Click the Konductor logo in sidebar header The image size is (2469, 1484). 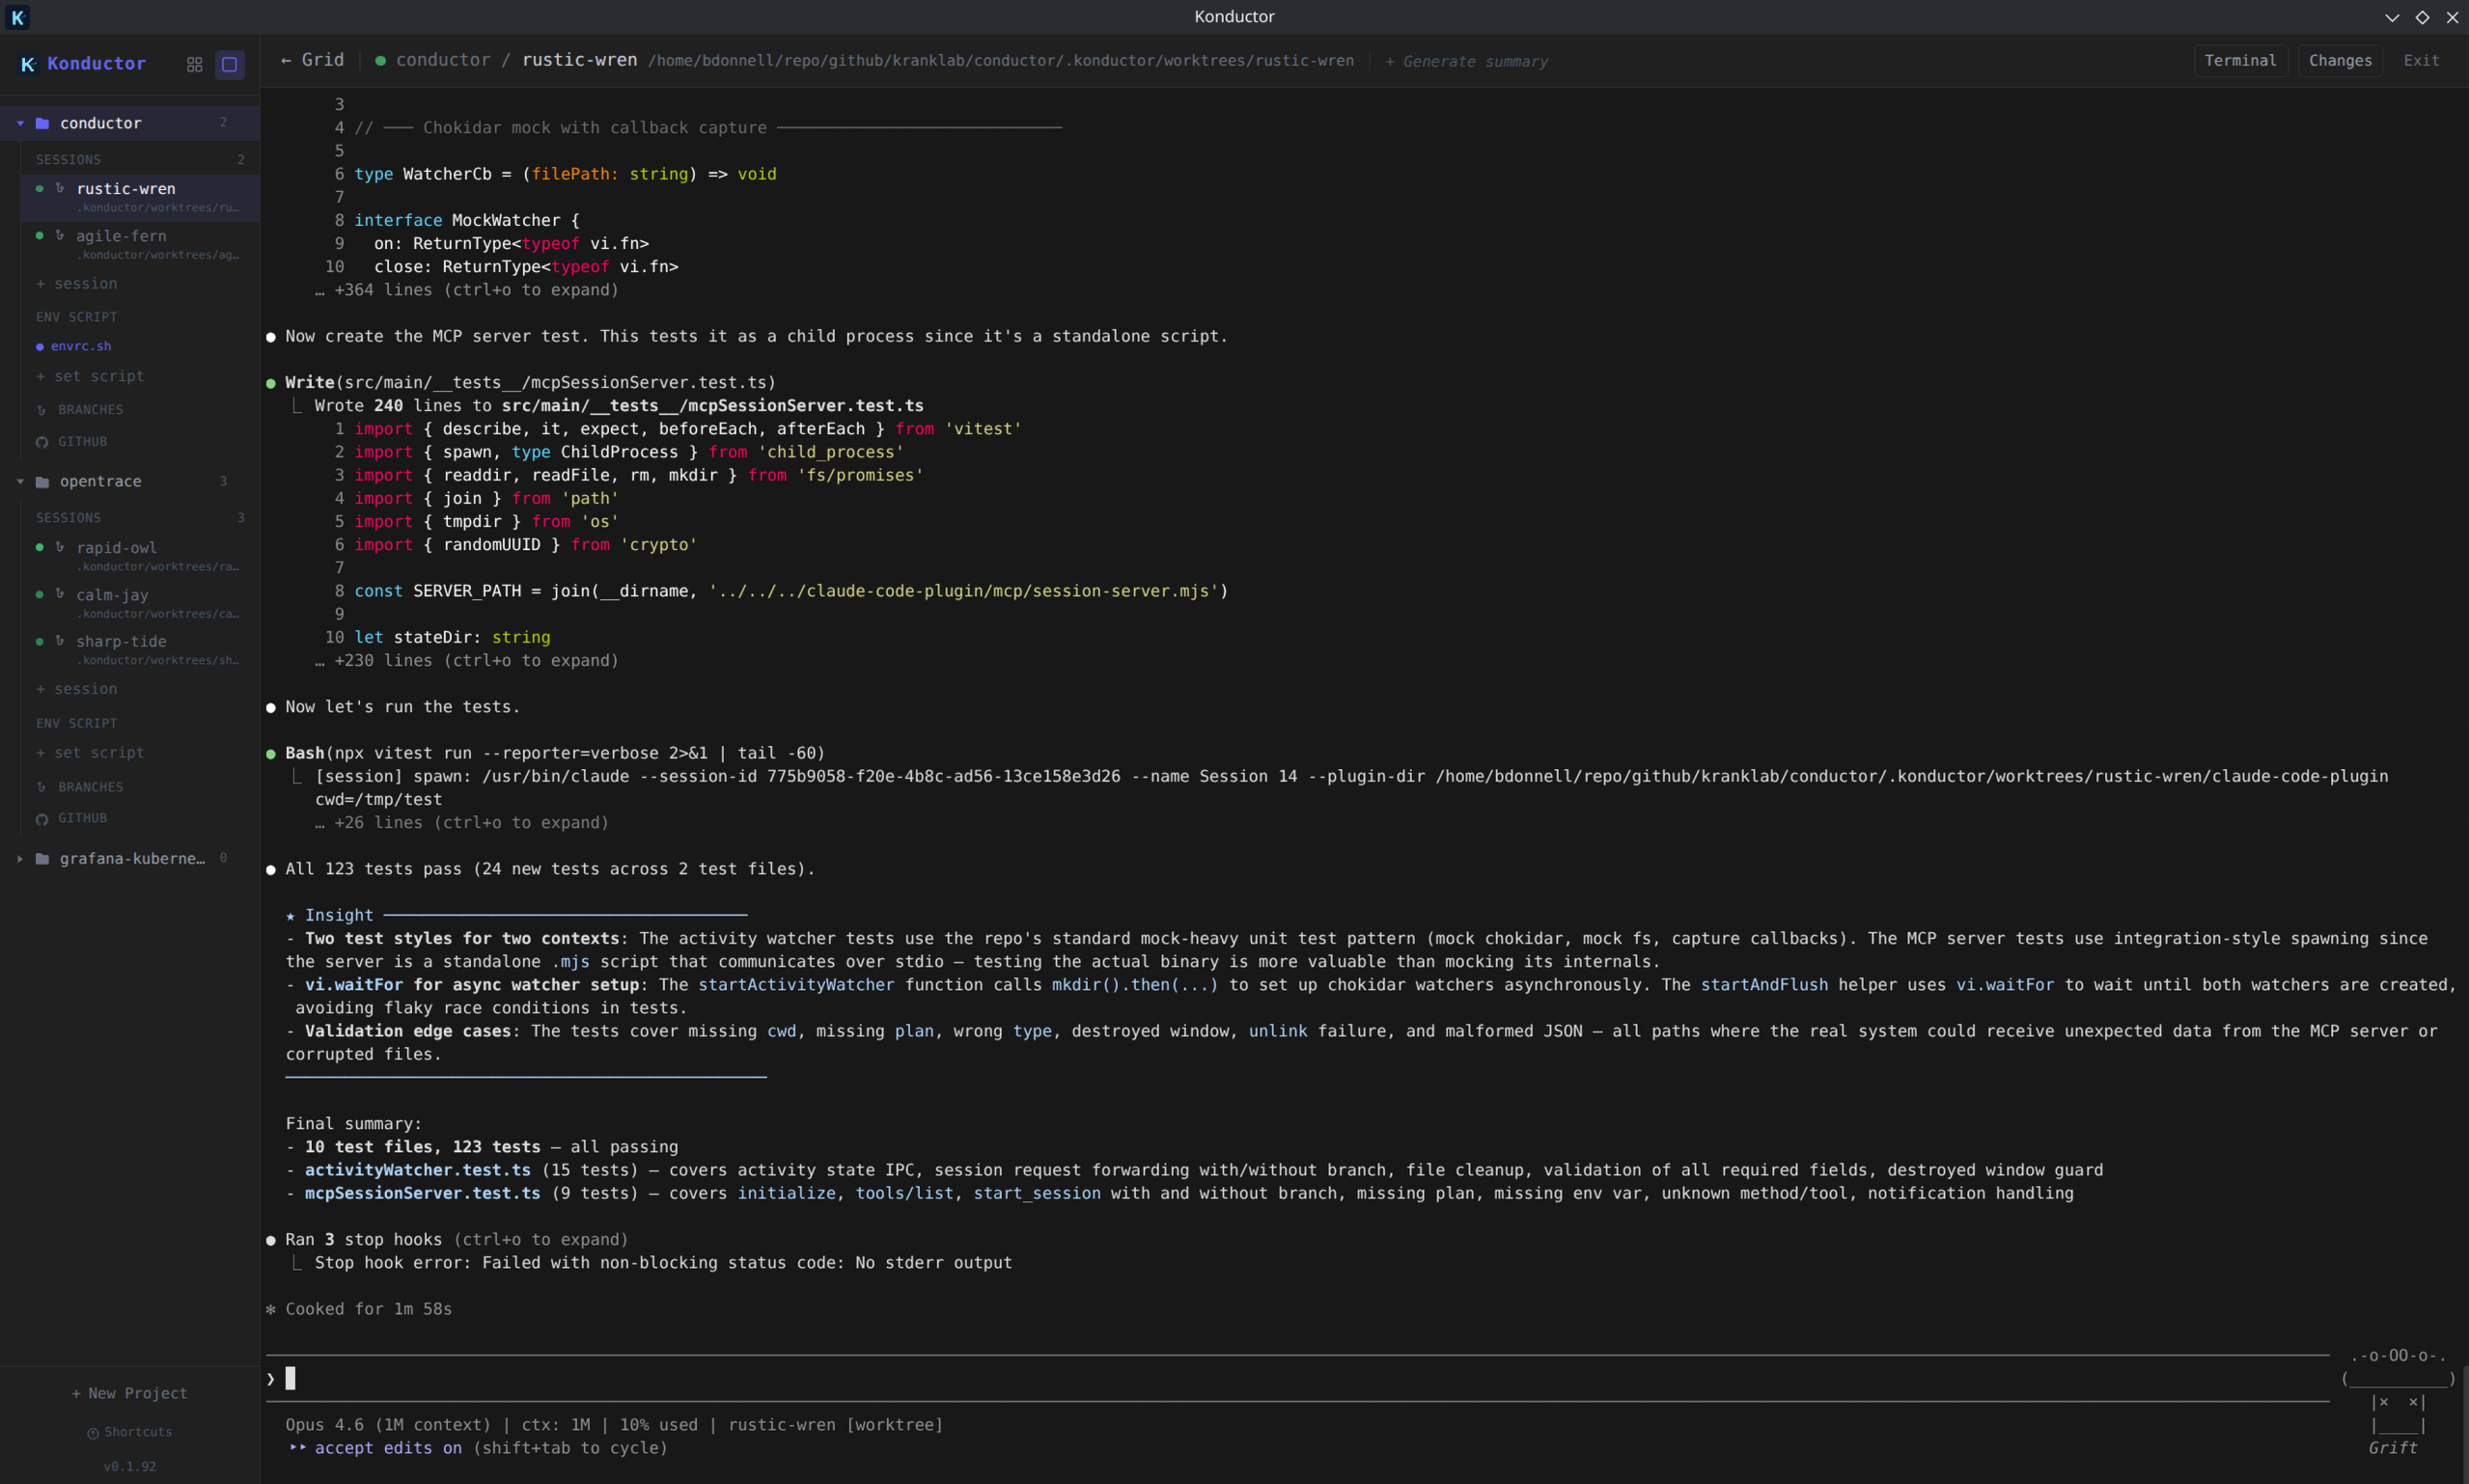coord(28,64)
